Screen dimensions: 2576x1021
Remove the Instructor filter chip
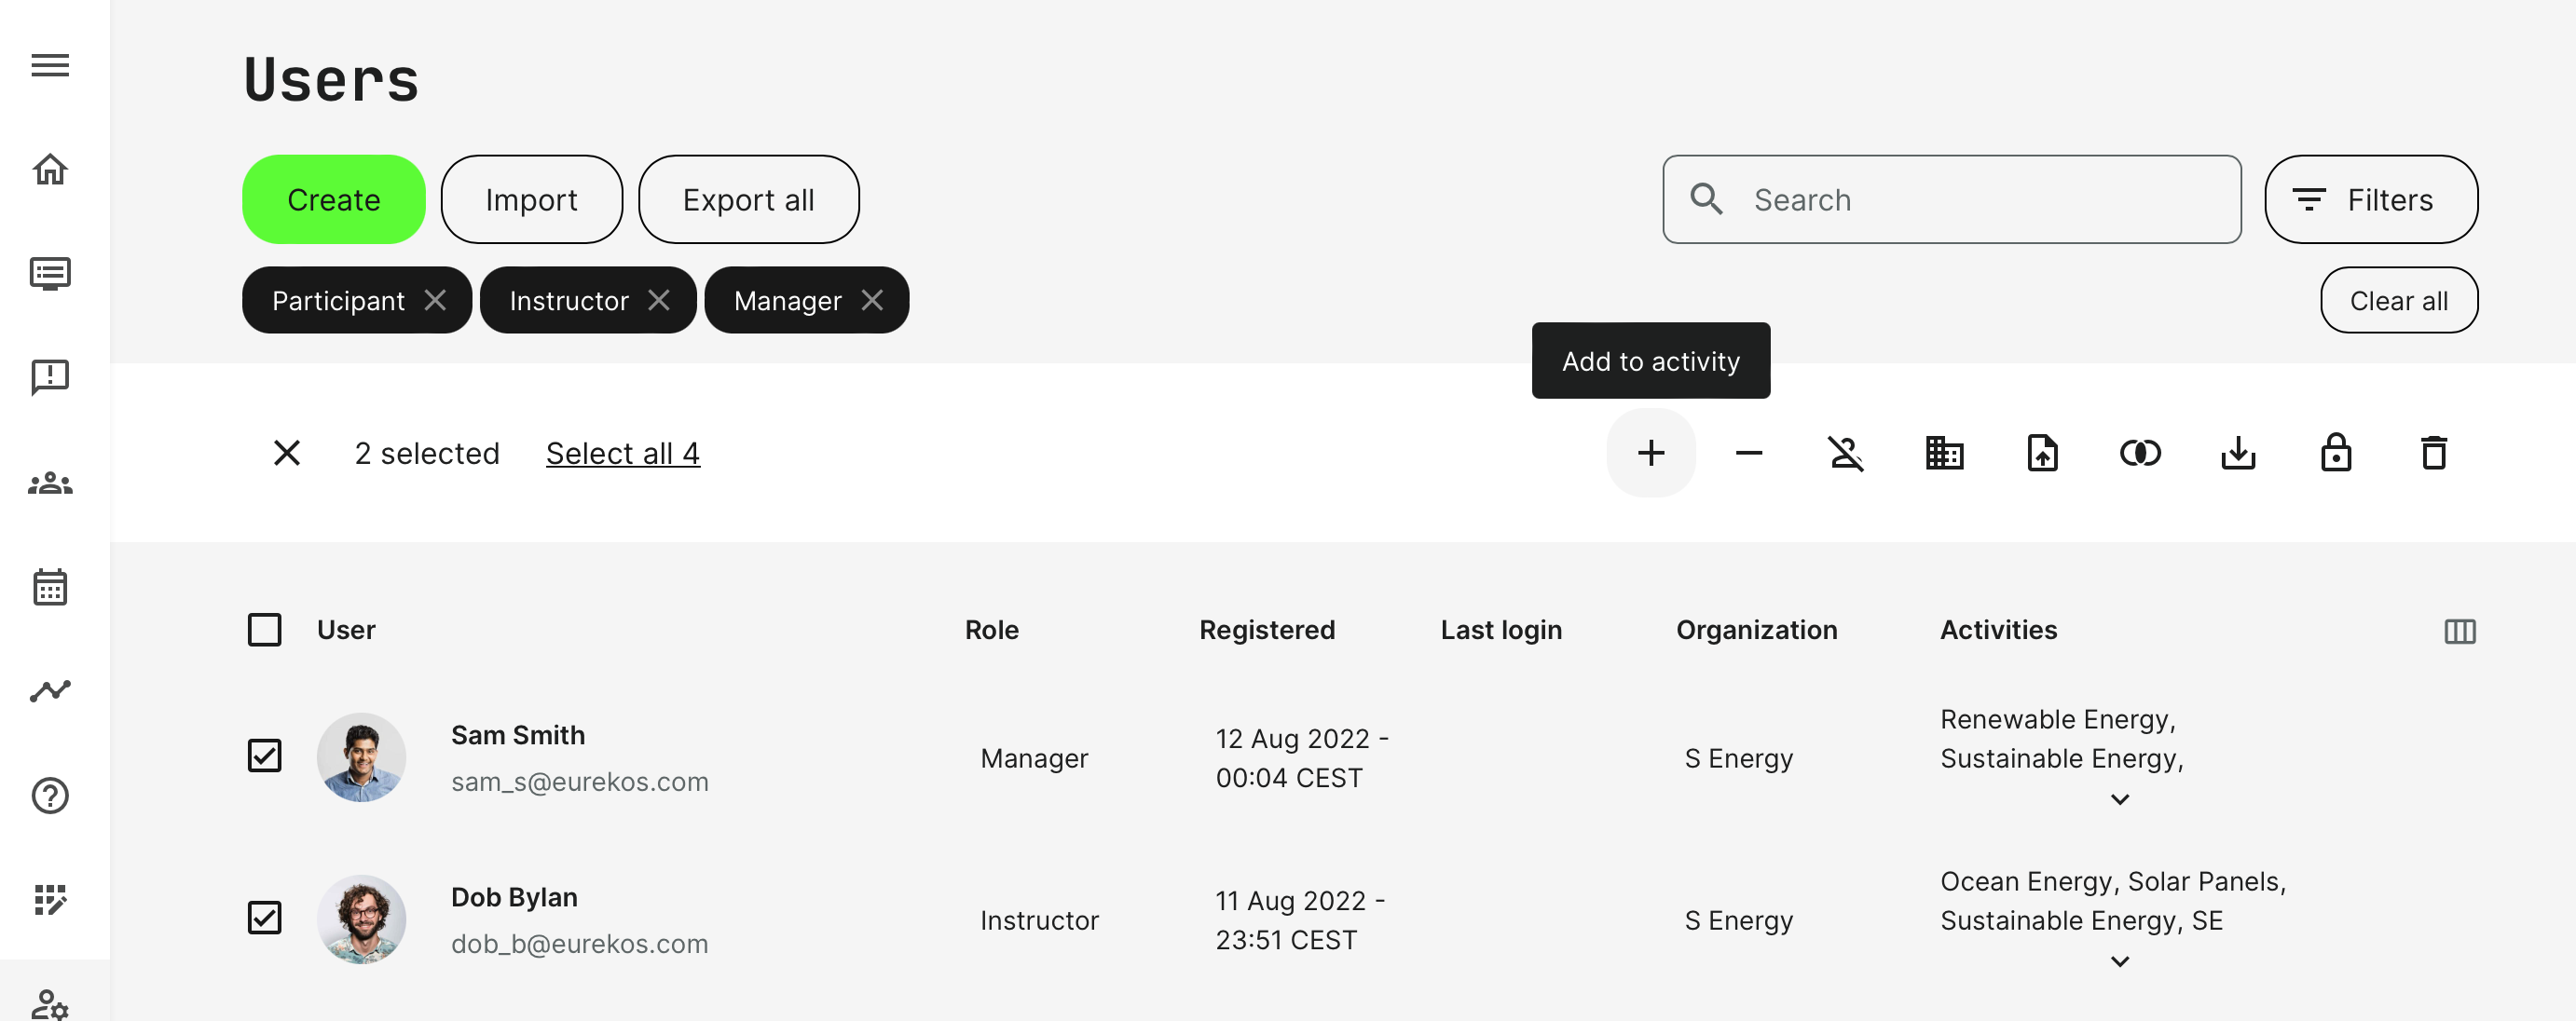point(658,300)
